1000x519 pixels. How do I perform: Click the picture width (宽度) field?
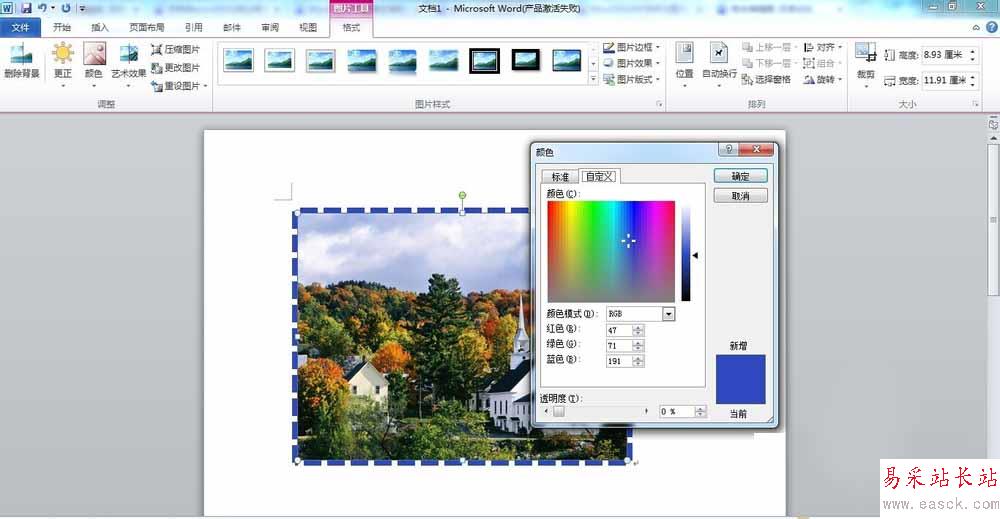pos(945,80)
